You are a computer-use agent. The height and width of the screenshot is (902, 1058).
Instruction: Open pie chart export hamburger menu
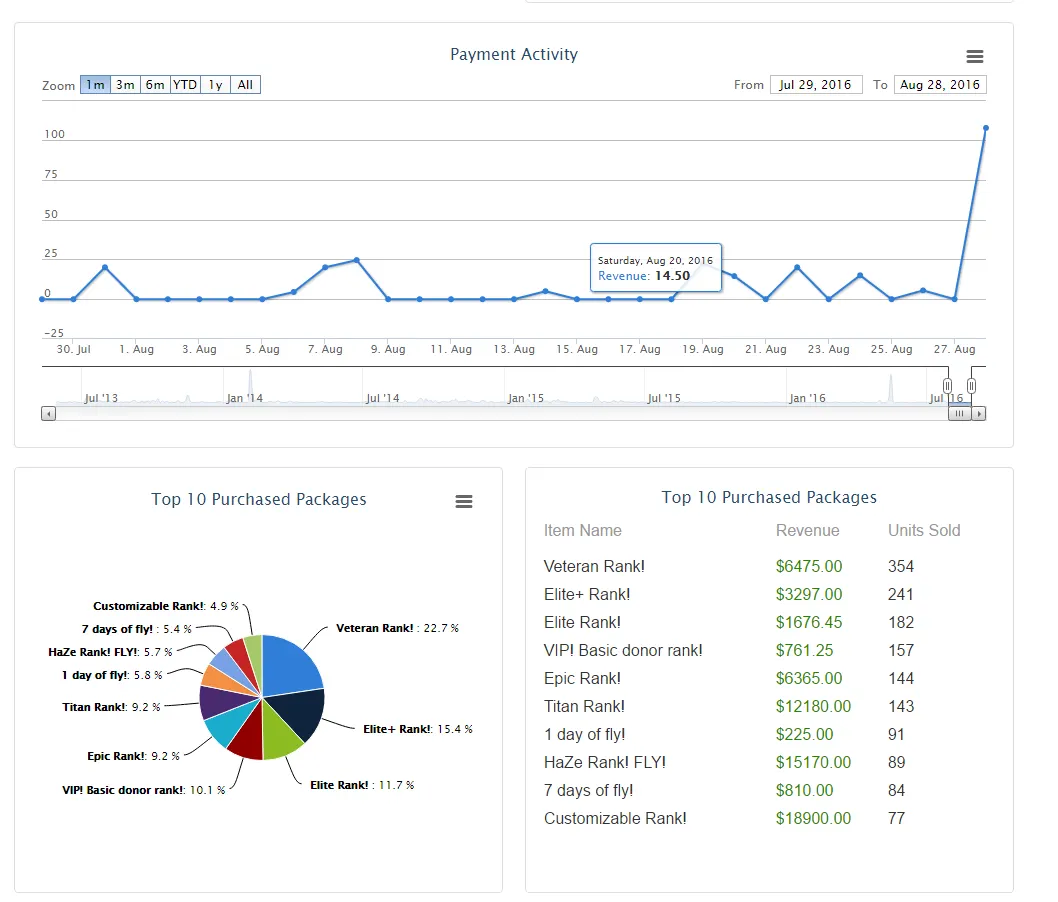464,501
